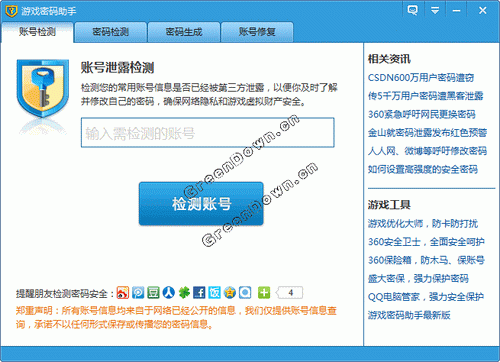Image resolution: width=500 pixels, height=362 pixels.
Task: Open link 360安全卫士，全面安全呵护
Action: coord(426,242)
